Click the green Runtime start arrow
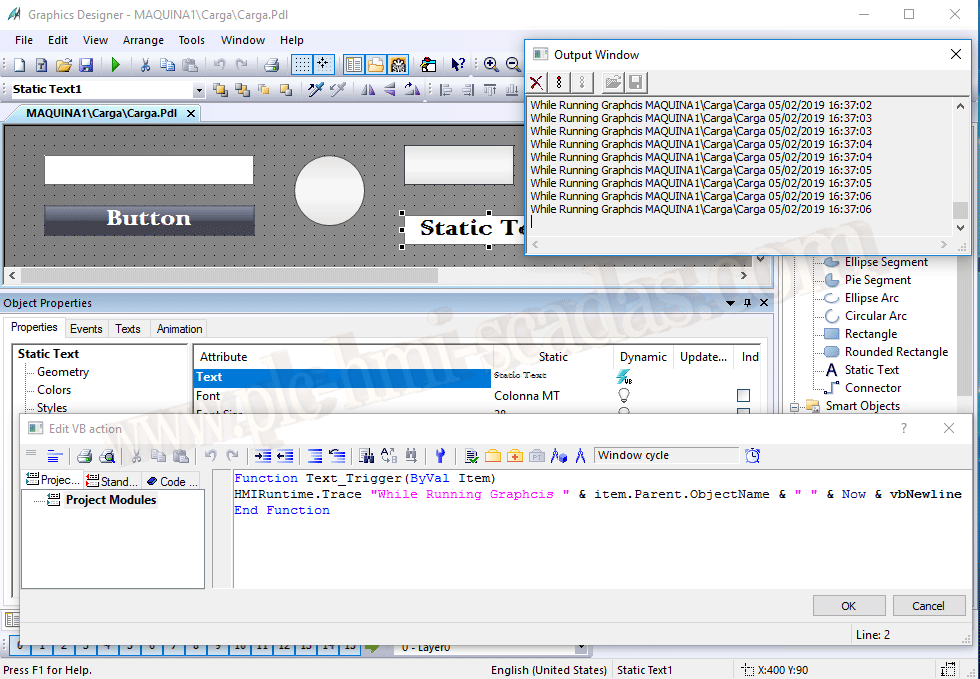Image resolution: width=980 pixels, height=679 pixels. [x=116, y=65]
